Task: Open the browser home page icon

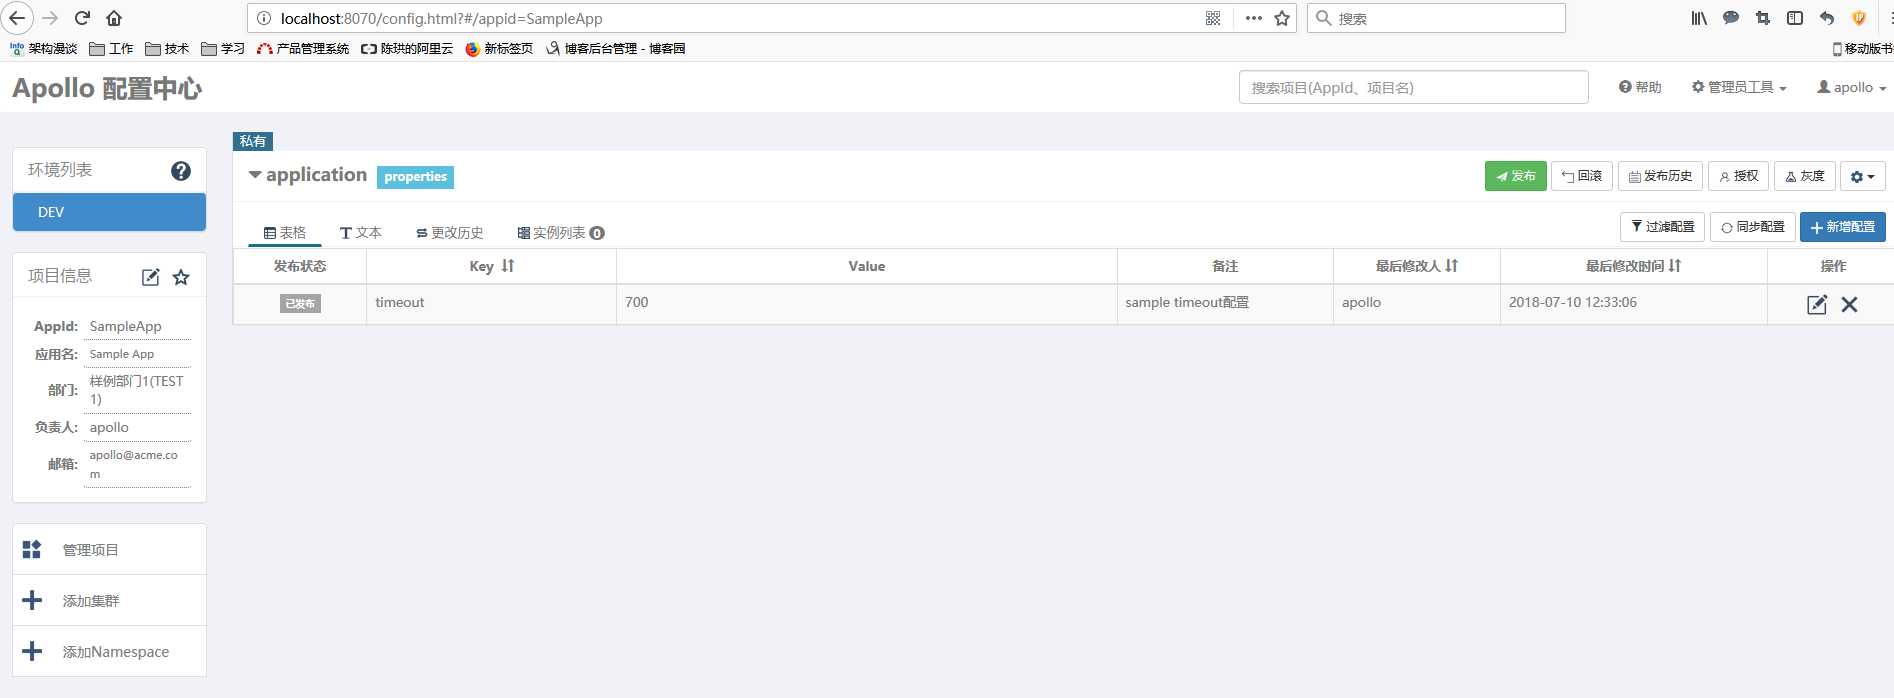Action: [x=114, y=18]
